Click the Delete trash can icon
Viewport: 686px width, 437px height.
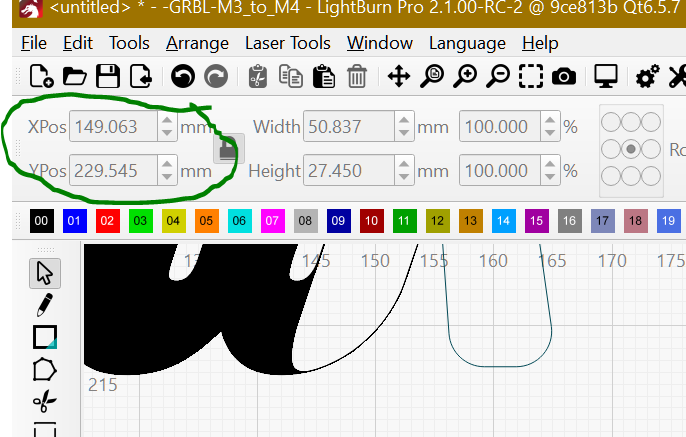tap(357, 76)
